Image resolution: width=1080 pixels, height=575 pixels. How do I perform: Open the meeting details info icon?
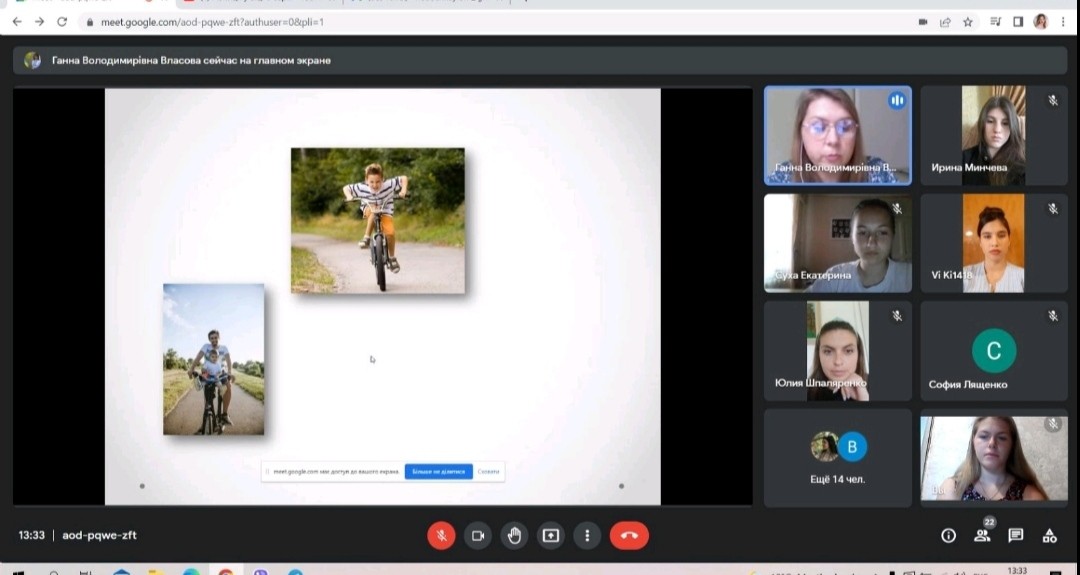click(948, 536)
